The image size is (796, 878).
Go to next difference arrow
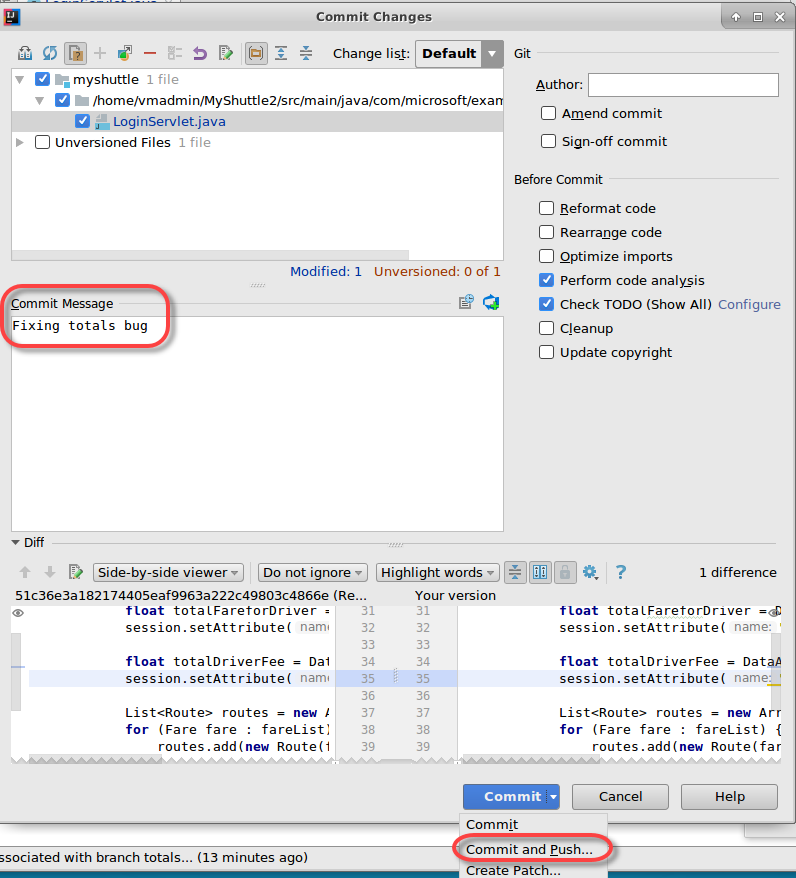[x=50, y=572]
